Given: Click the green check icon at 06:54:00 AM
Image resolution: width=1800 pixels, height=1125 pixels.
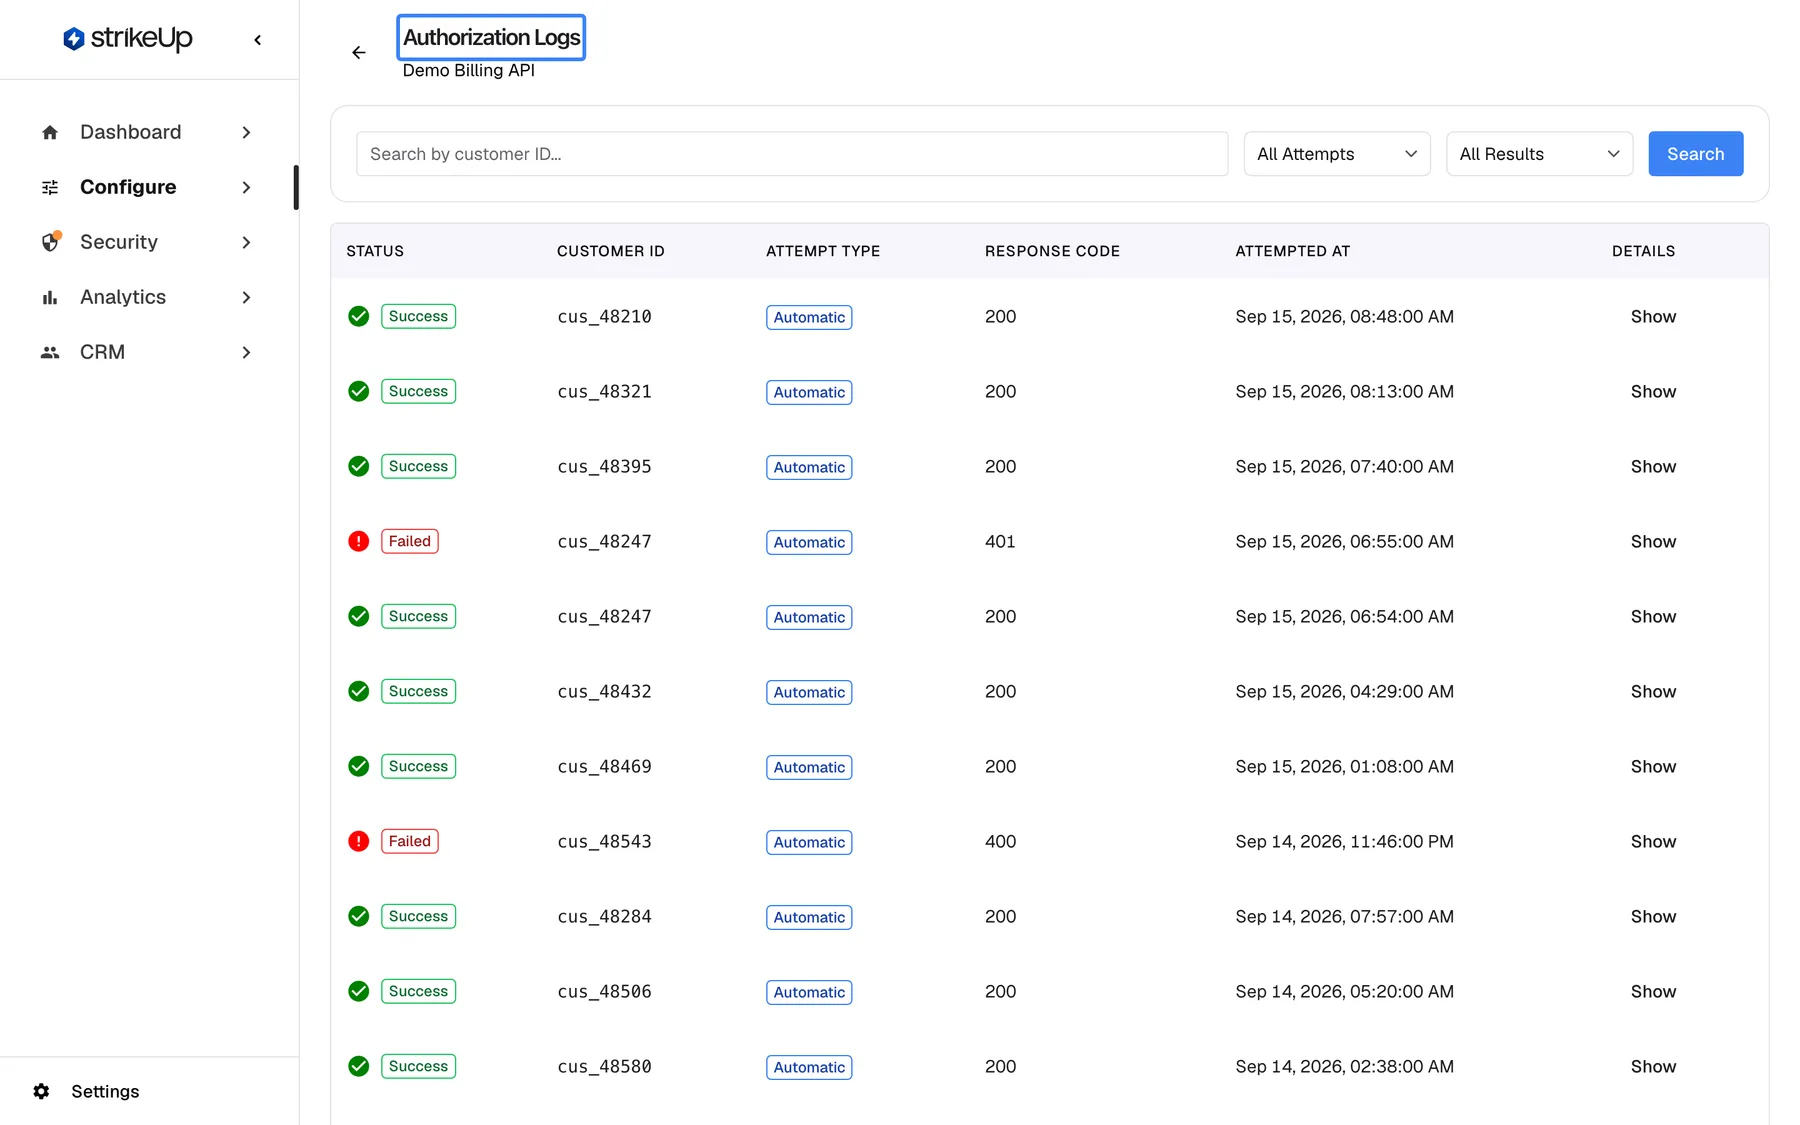Looking at the screenshot, I should (x=359, y=616).
